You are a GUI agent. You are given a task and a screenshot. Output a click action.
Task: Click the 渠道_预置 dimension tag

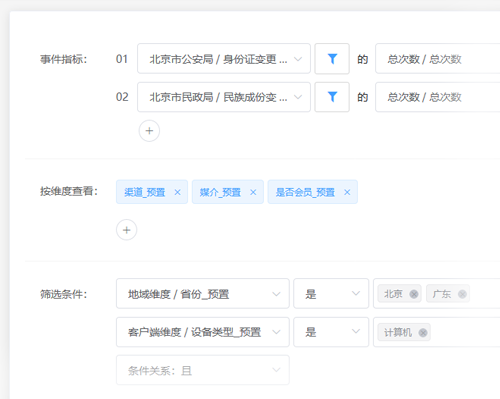[145, 192]
